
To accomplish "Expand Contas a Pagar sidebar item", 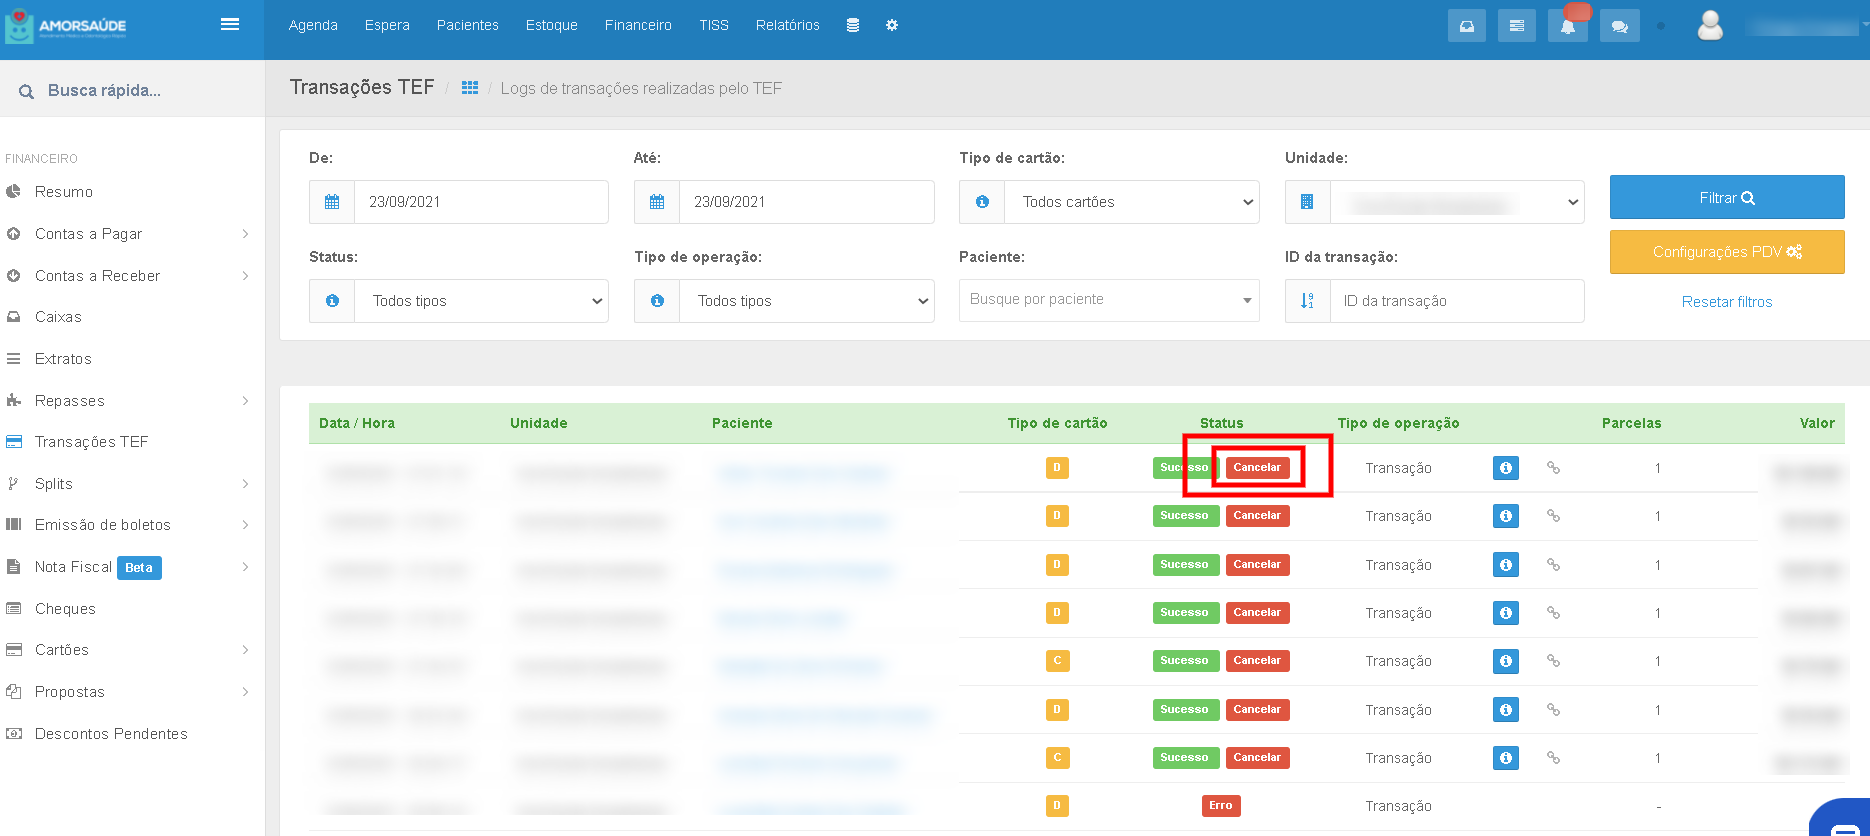I will (x=132, y=234).
